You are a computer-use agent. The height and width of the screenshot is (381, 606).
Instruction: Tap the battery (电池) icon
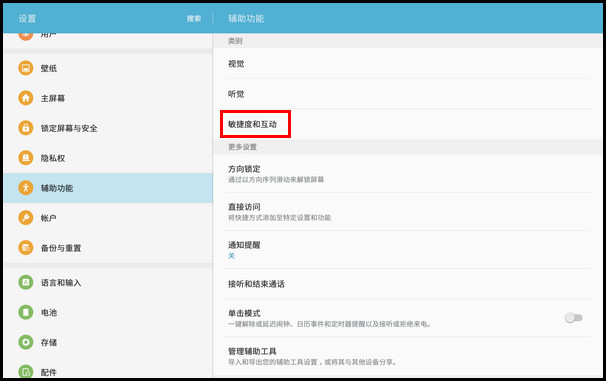[26, 312]
